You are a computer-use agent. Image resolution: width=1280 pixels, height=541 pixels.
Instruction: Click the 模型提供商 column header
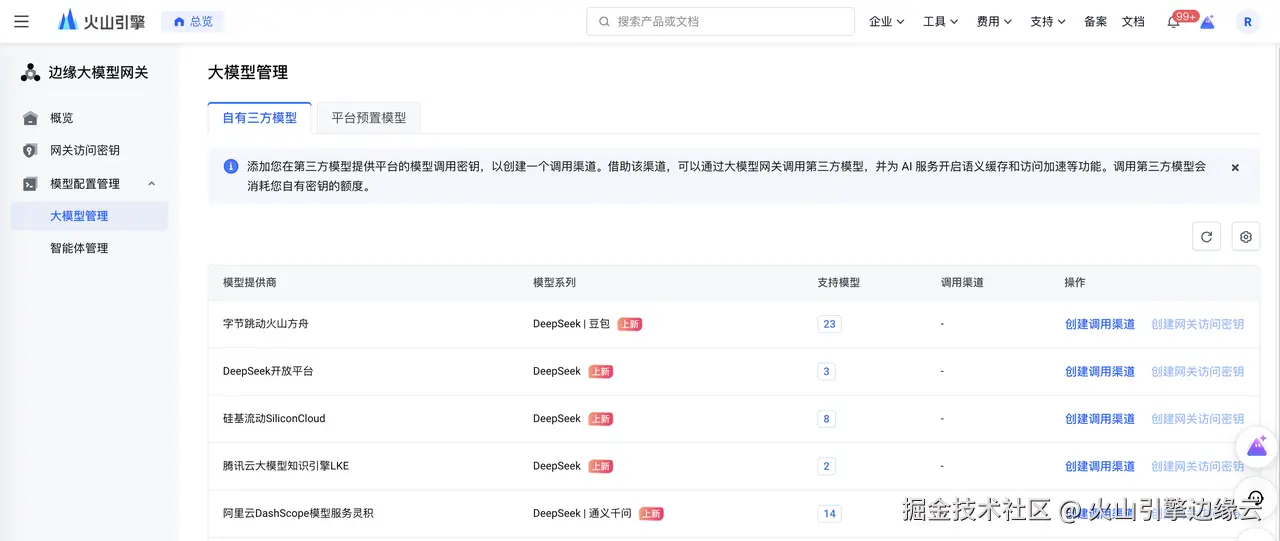(250, 283)
